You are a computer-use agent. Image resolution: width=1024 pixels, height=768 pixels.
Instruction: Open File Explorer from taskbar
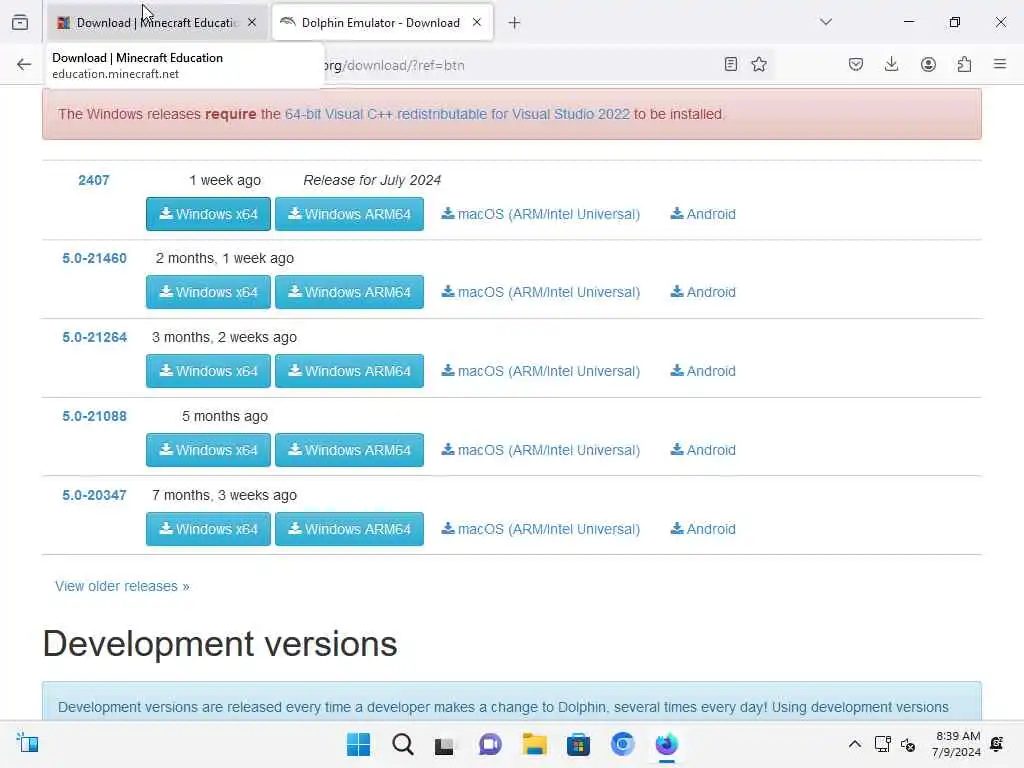(534, 744)
